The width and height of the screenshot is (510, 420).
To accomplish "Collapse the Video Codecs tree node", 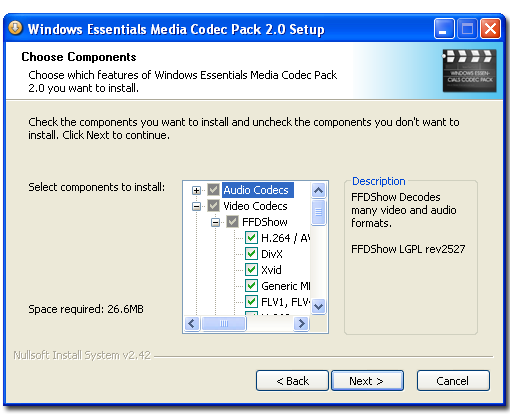I will (196, 206).
